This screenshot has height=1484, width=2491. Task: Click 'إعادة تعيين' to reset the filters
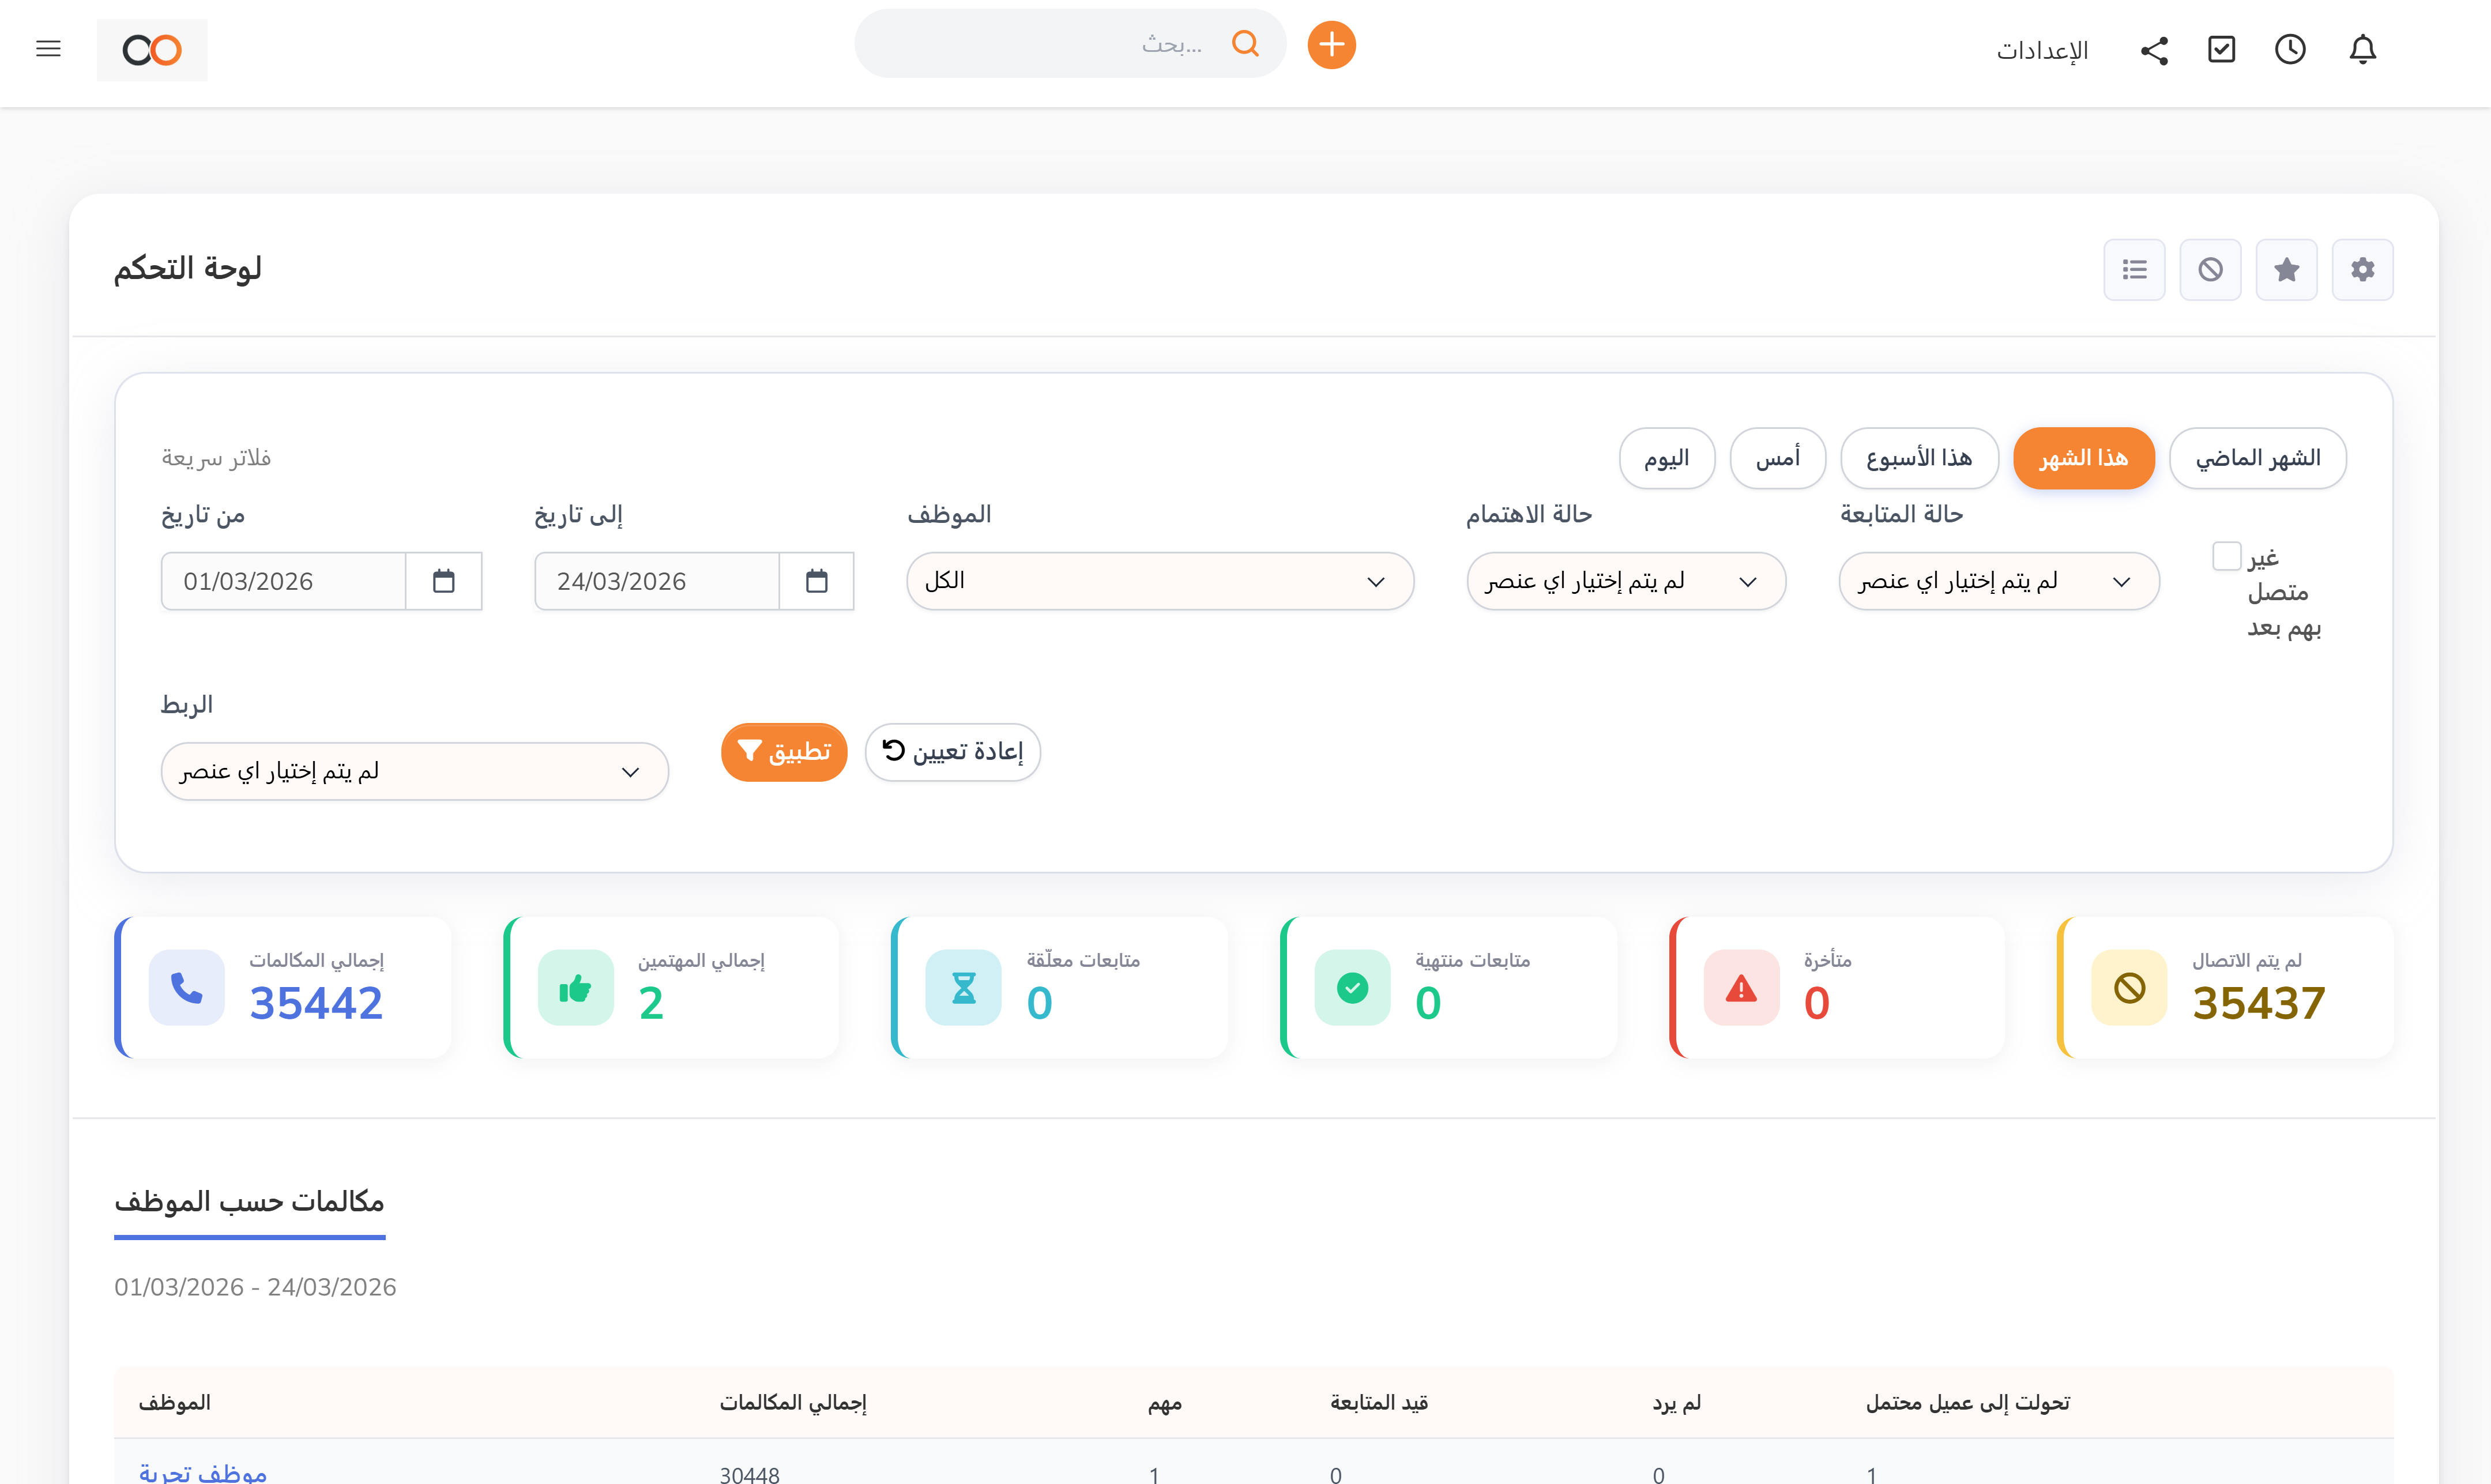[x=952, y=752]
